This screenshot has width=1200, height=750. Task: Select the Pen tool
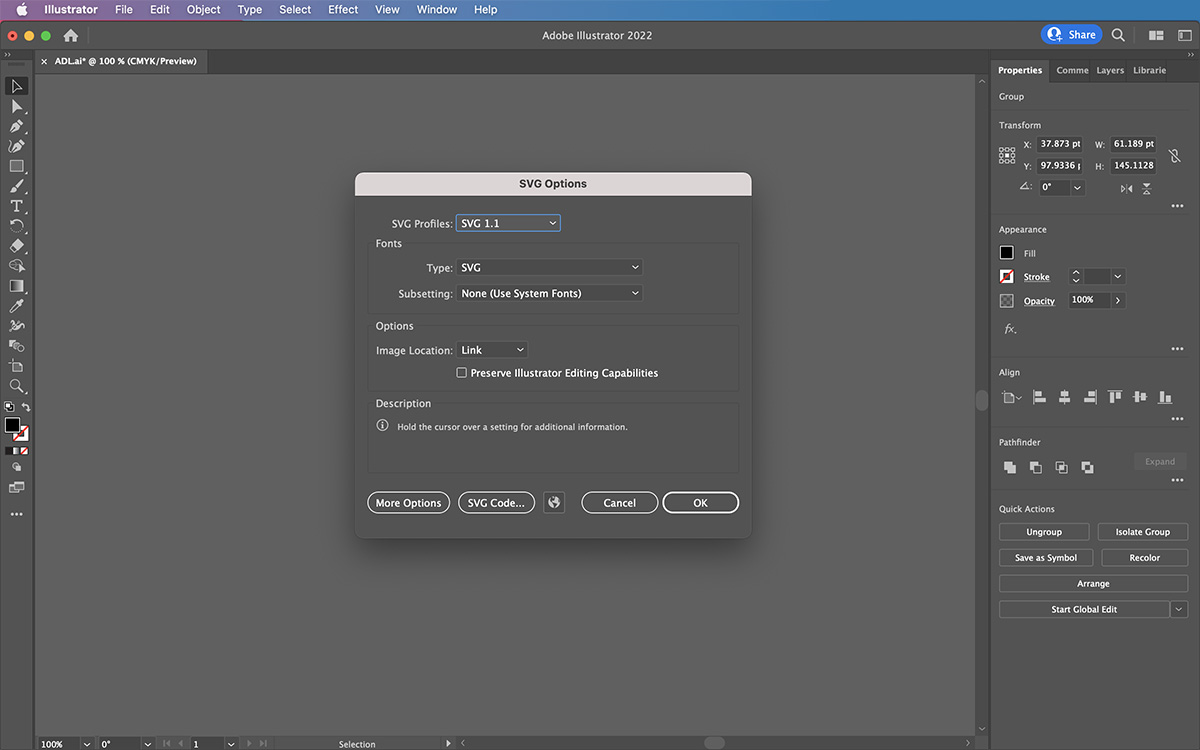16,126
